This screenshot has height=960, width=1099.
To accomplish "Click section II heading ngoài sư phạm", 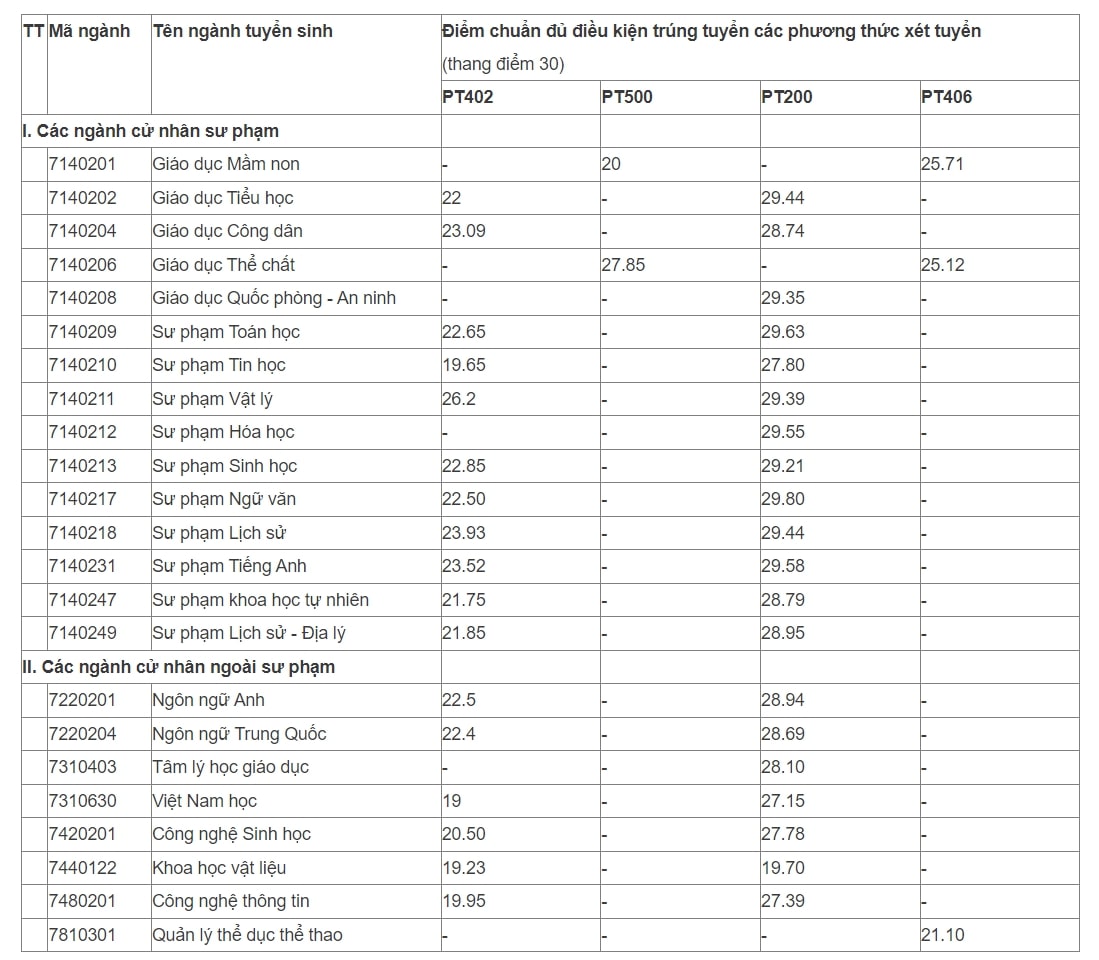I will coord(178,666).
